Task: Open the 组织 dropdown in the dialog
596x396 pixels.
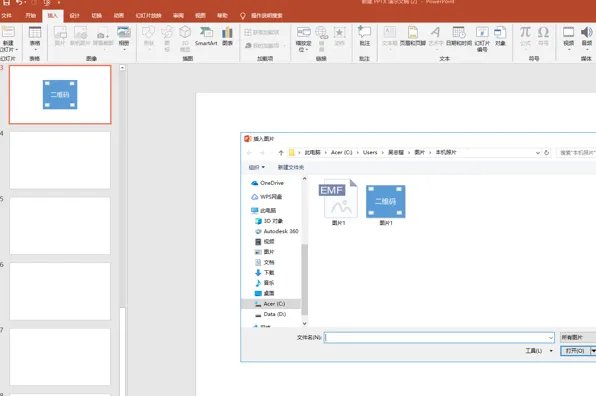Action: pyautogui.click(x=257, y=167)
